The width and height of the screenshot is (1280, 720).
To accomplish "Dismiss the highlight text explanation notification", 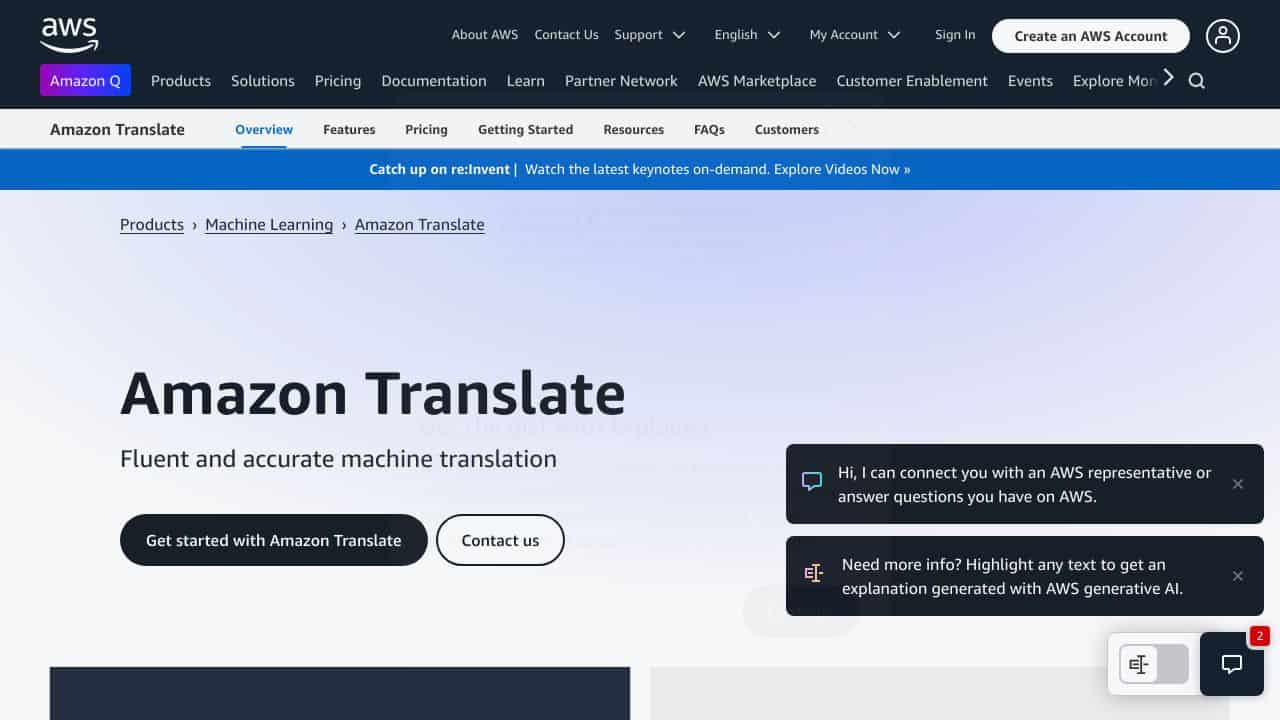I will (x=1238, y=576).
